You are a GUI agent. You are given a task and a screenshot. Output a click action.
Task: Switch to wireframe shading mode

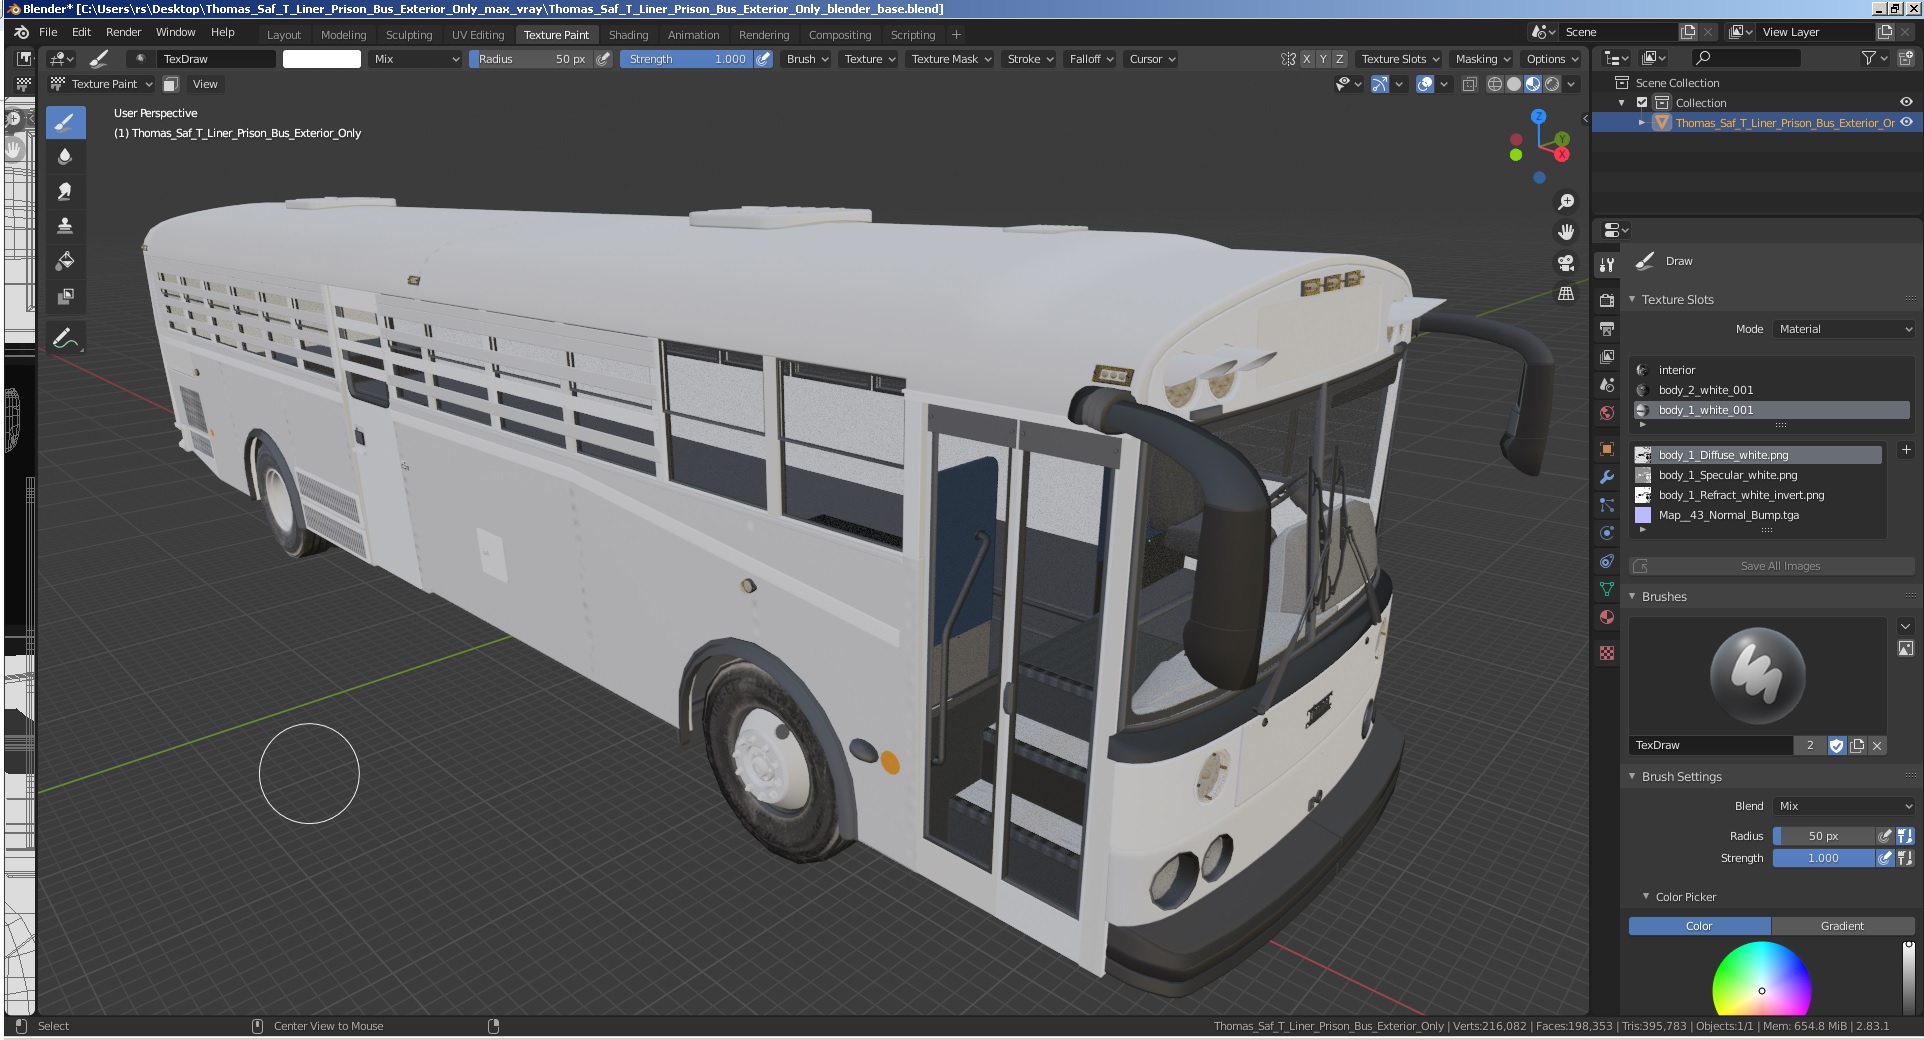(1495, 84)
